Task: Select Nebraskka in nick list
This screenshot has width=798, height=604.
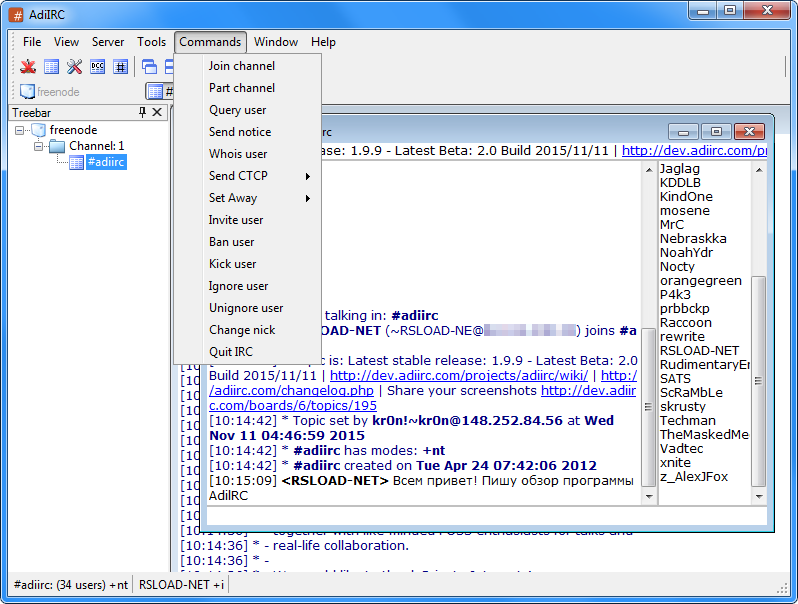Action: [693, 239]
